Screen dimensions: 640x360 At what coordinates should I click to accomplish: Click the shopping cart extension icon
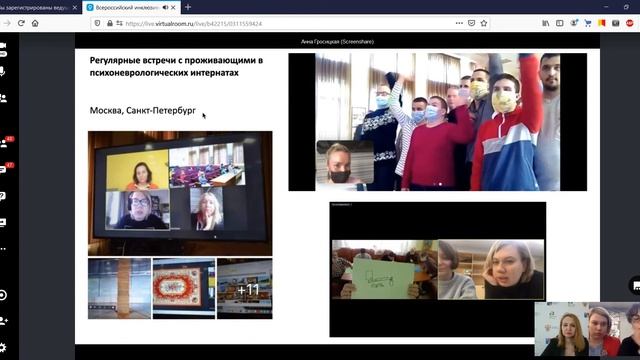click(588, 23)
